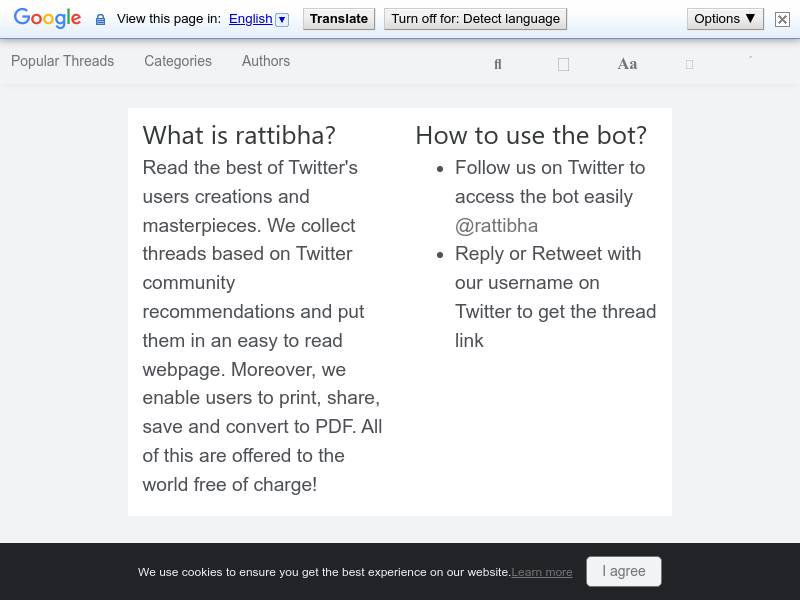Click the 'fi' ligature icon in navbar
800x600 pixels.
(x=498, y=64)
